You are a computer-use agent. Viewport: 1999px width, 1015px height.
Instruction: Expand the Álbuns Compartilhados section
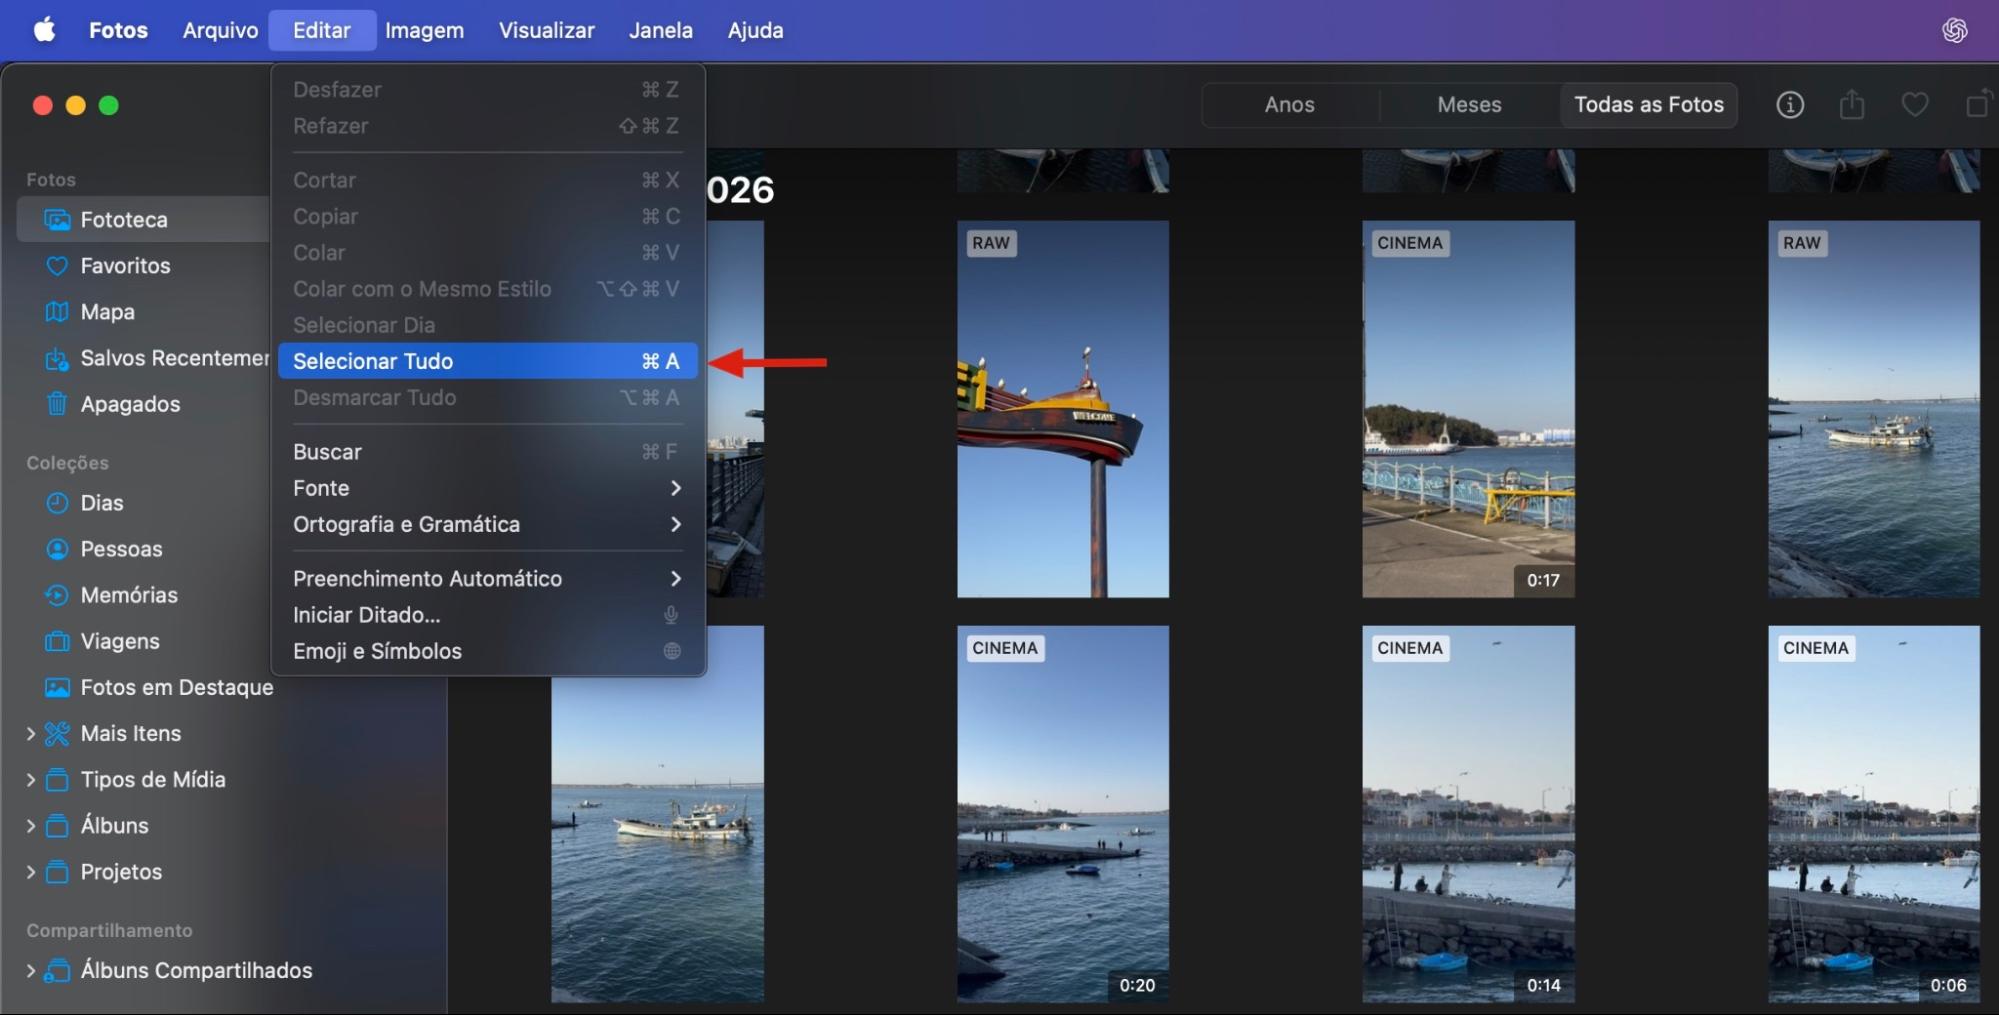coord(30,970)
